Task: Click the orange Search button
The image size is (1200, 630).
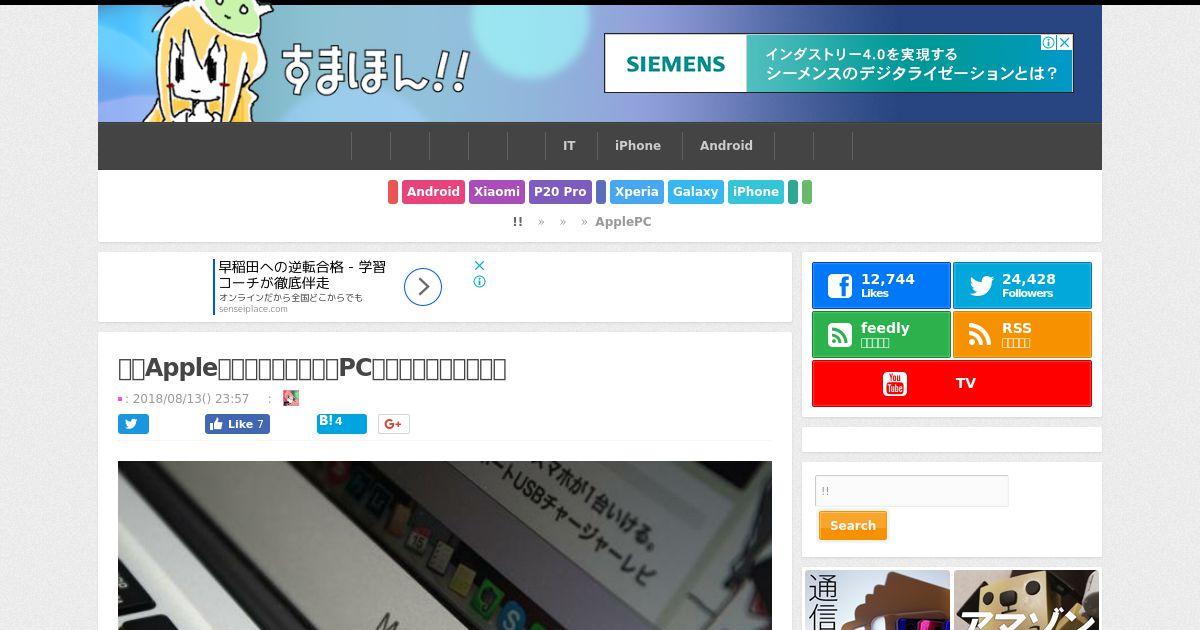Action: click(x=853, y=526)
